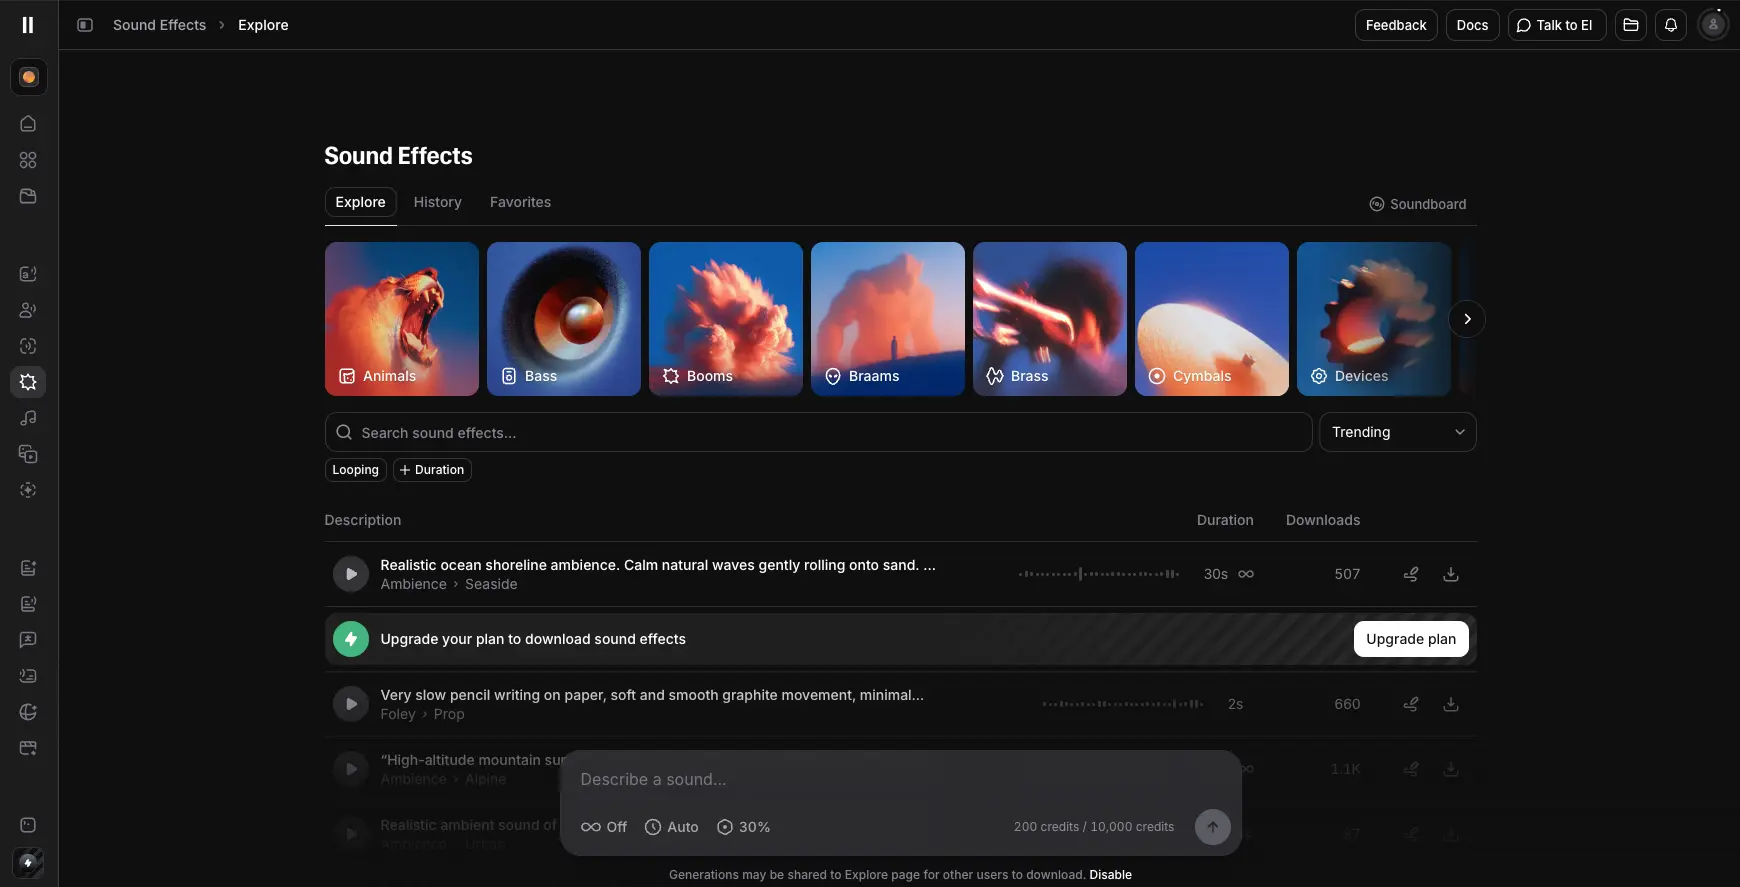Open the clapperboard-sparkle sidebar icon
The image size is (1740, 887).
(28, 748)
